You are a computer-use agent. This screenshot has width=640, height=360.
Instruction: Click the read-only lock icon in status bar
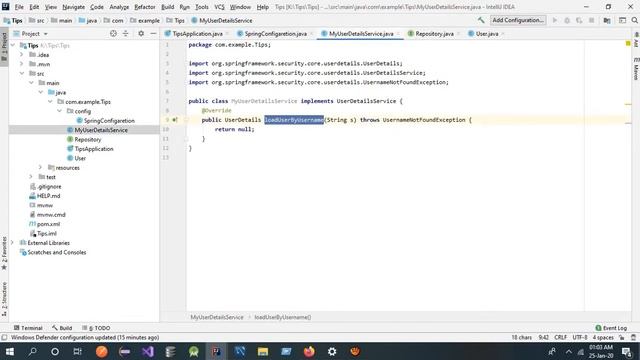(x=621, y=337)
